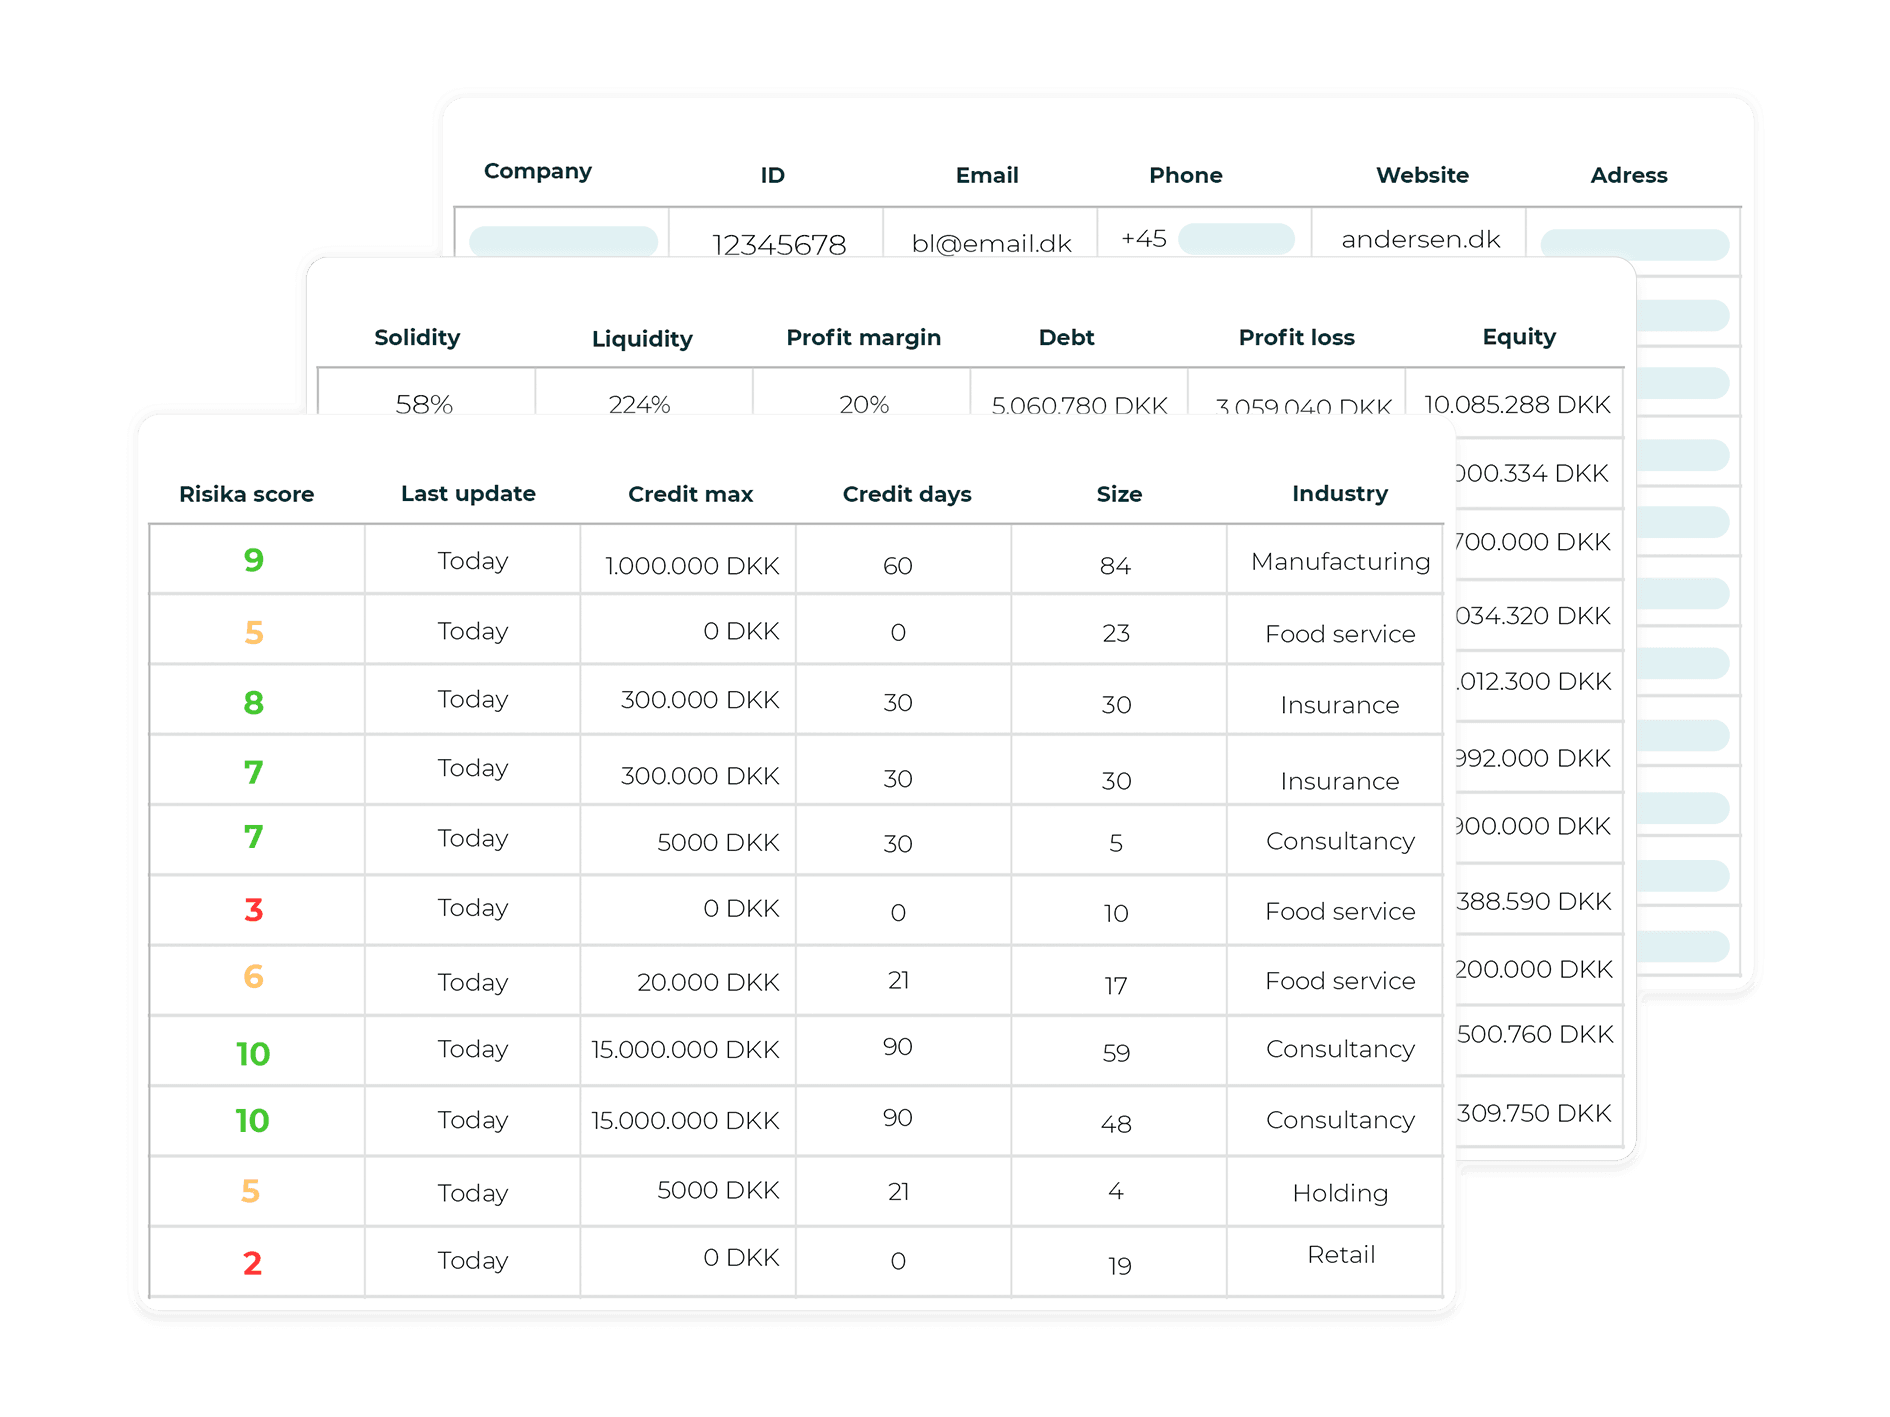Select the Retail industry cell
Screen dimensions: 1890x1417
click(1340, 1255)
